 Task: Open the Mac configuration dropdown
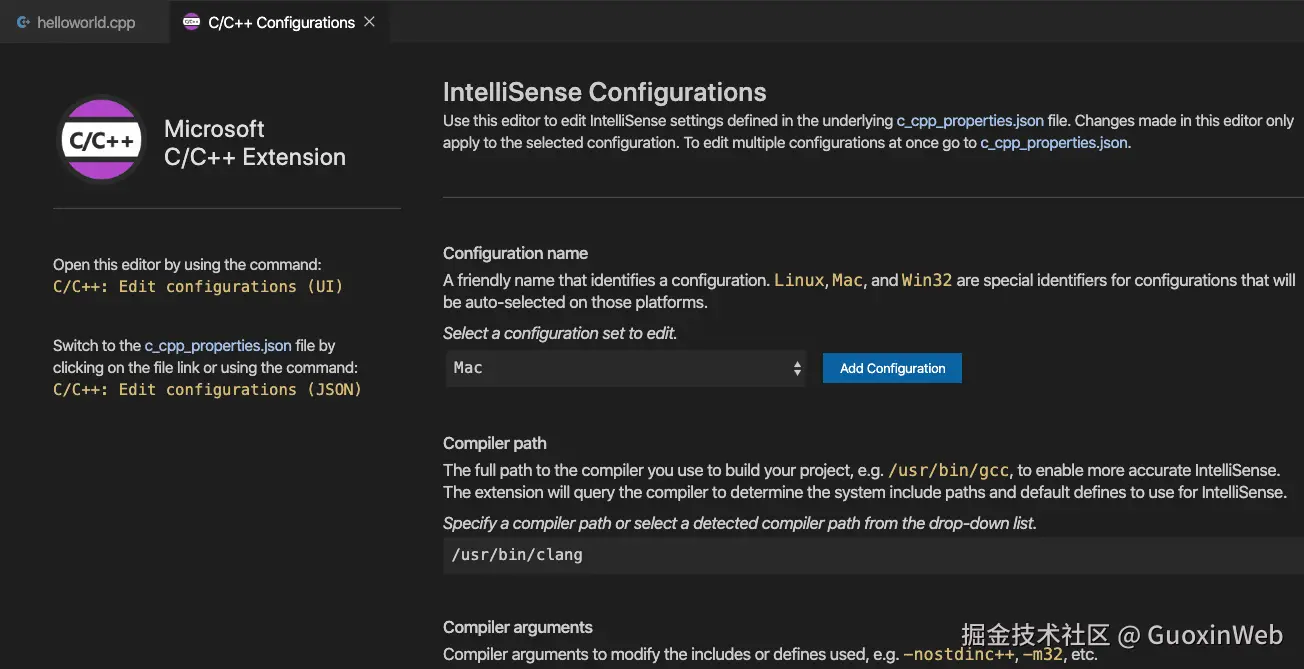pos(625,368)
